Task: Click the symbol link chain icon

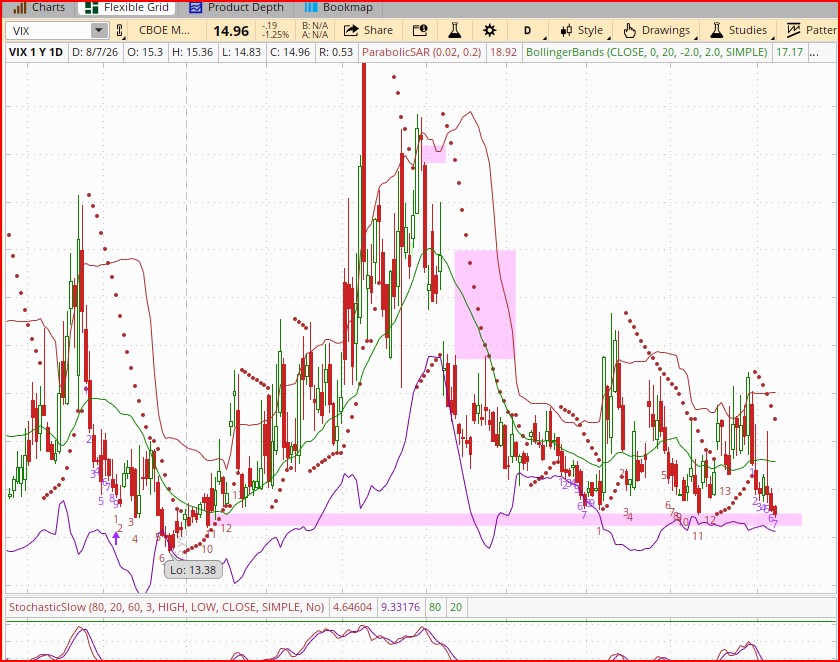Action: click(119, 31)
